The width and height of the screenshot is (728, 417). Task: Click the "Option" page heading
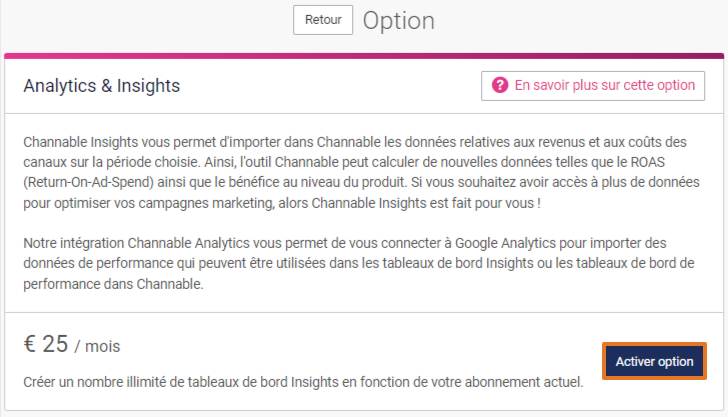click(x=398, y=21)
